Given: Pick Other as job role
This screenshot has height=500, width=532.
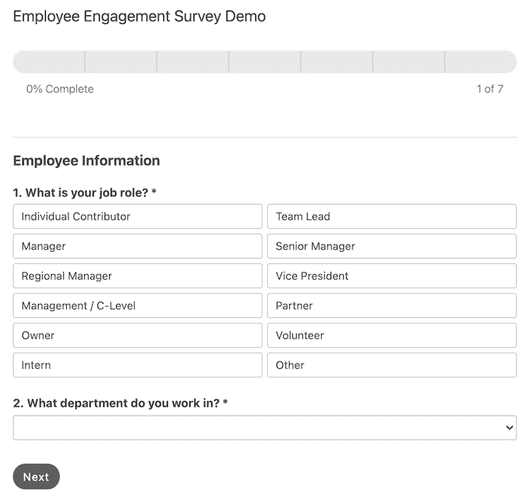Looking at the screenshot, I should (392, 365).
